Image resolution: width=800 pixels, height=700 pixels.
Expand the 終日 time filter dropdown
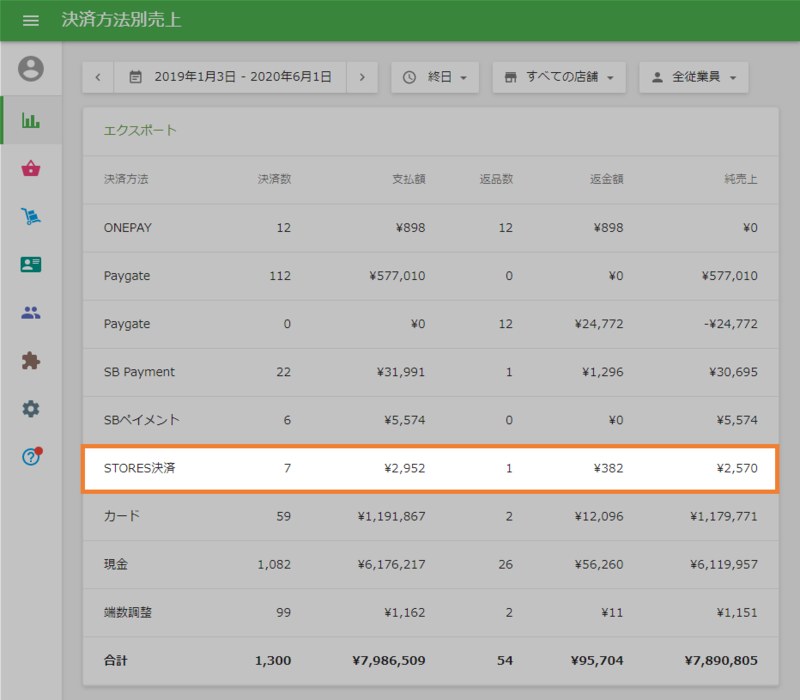click(435, 77)
